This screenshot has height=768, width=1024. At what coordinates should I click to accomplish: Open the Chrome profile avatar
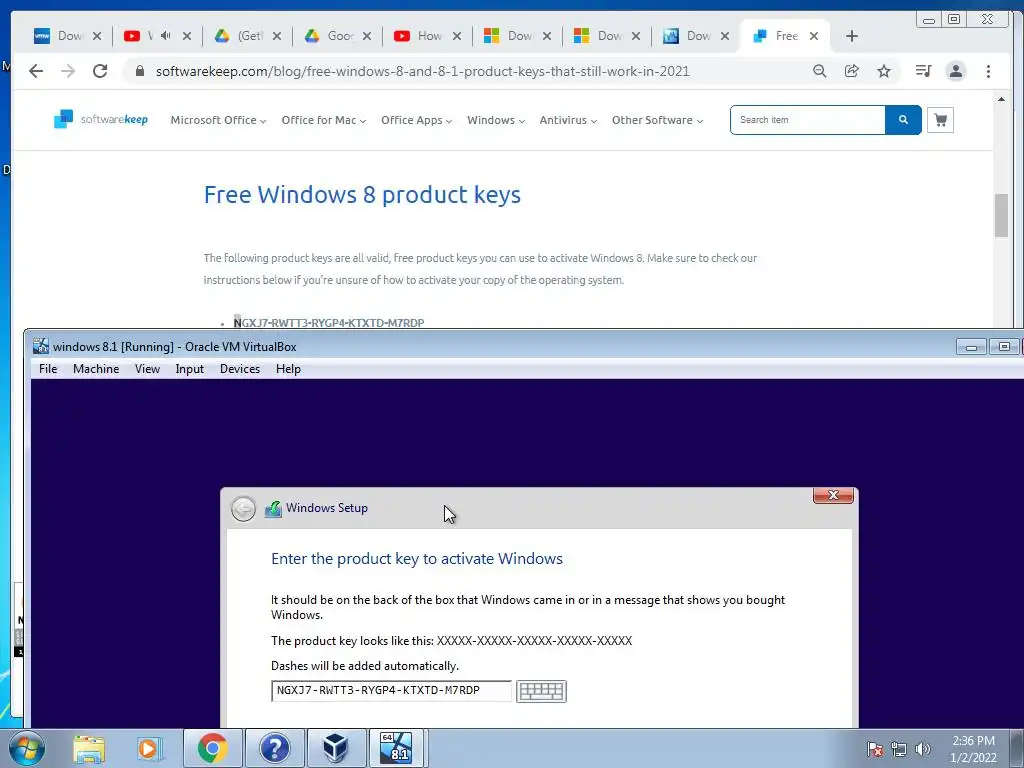click(x=955, y=71)
